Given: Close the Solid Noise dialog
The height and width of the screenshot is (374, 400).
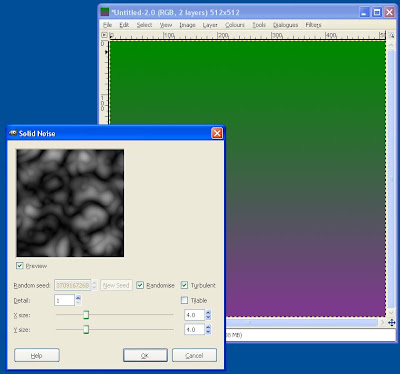Looking at the screenshot, I should coord(217,133).
